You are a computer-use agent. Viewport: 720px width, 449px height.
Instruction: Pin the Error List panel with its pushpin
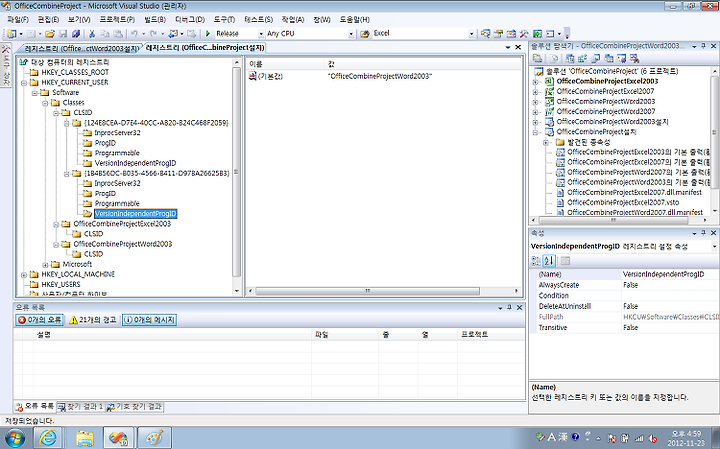pos(509,307)
